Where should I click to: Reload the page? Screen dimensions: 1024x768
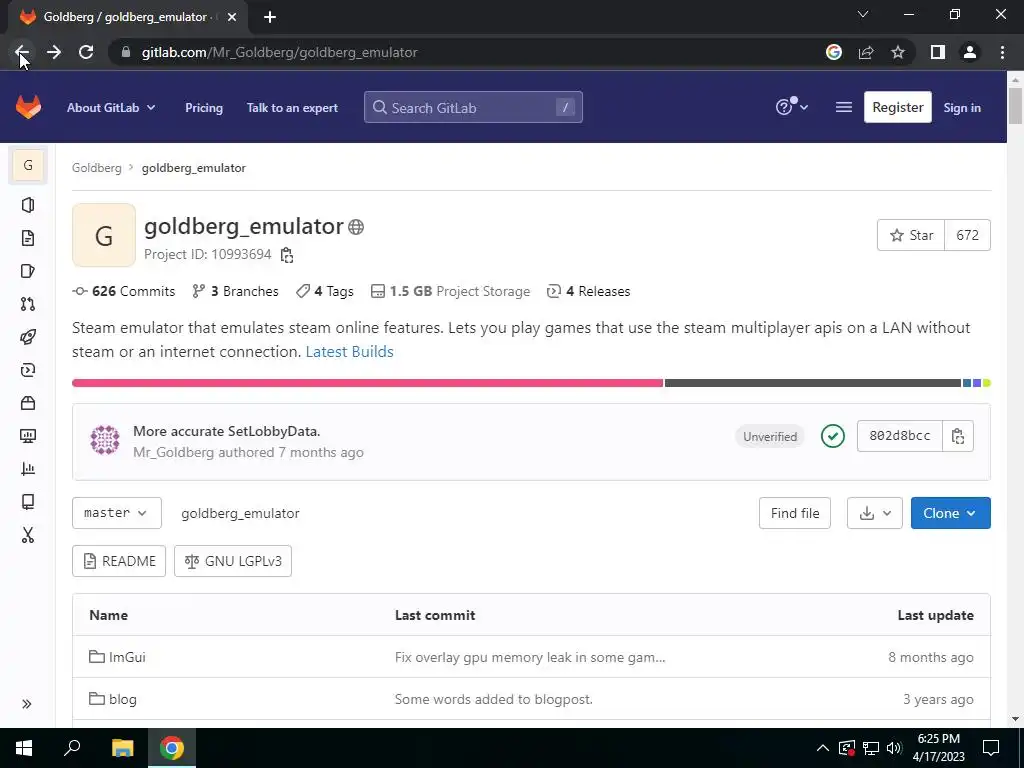(x=86, y=52)
